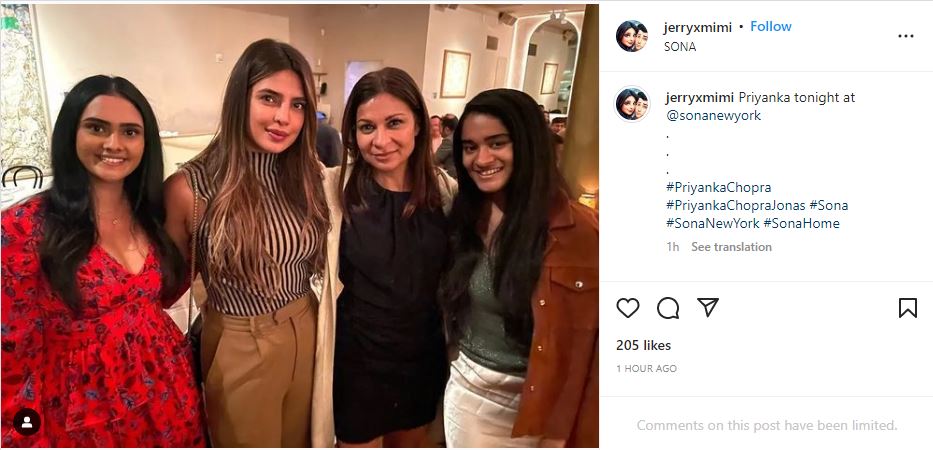Screen dimensions: 933x450
Task: Follow the jerryxmimi account
Action: [771, 27]
